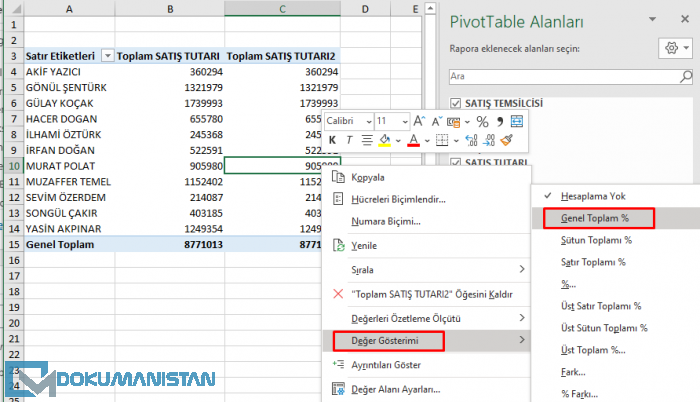This screenshot has width=700, height=402.
Task: Click the Merge and Center icon
Action: click(x=517, y=121)
